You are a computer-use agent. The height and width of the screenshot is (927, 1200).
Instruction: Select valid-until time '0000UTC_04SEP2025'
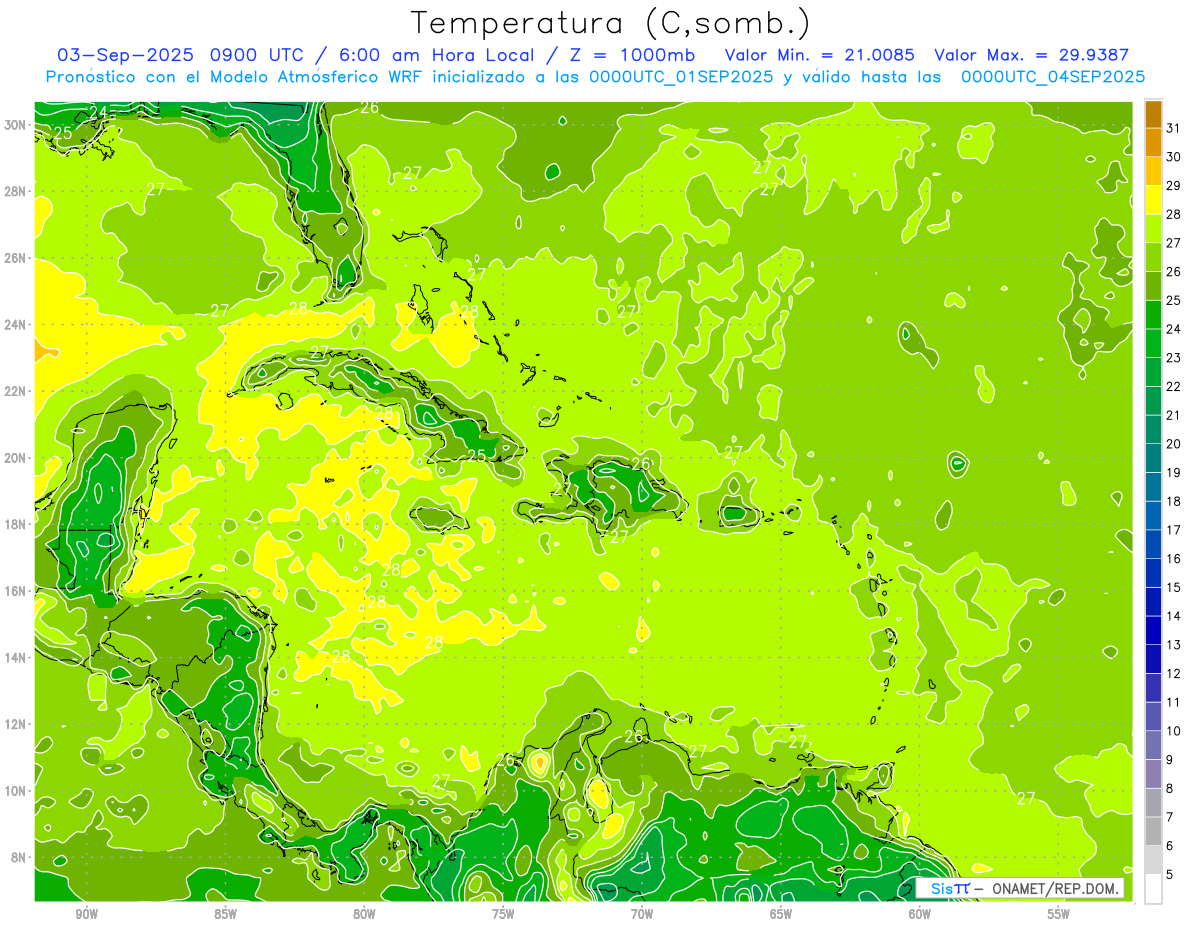point(1052,76)
